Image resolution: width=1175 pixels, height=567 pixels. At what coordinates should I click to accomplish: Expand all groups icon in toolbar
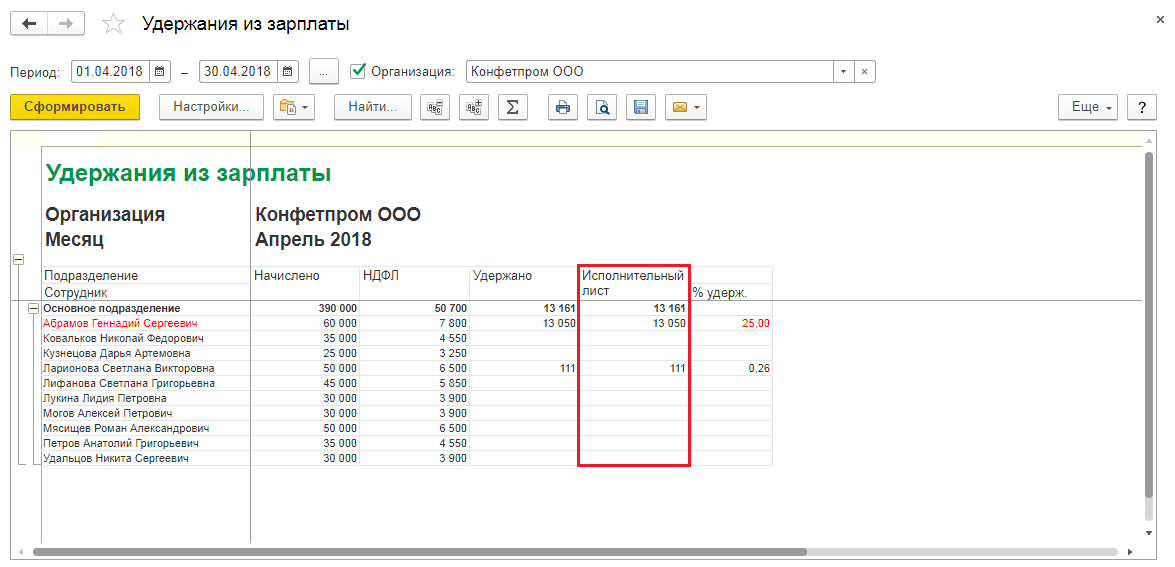coord(473,107)
